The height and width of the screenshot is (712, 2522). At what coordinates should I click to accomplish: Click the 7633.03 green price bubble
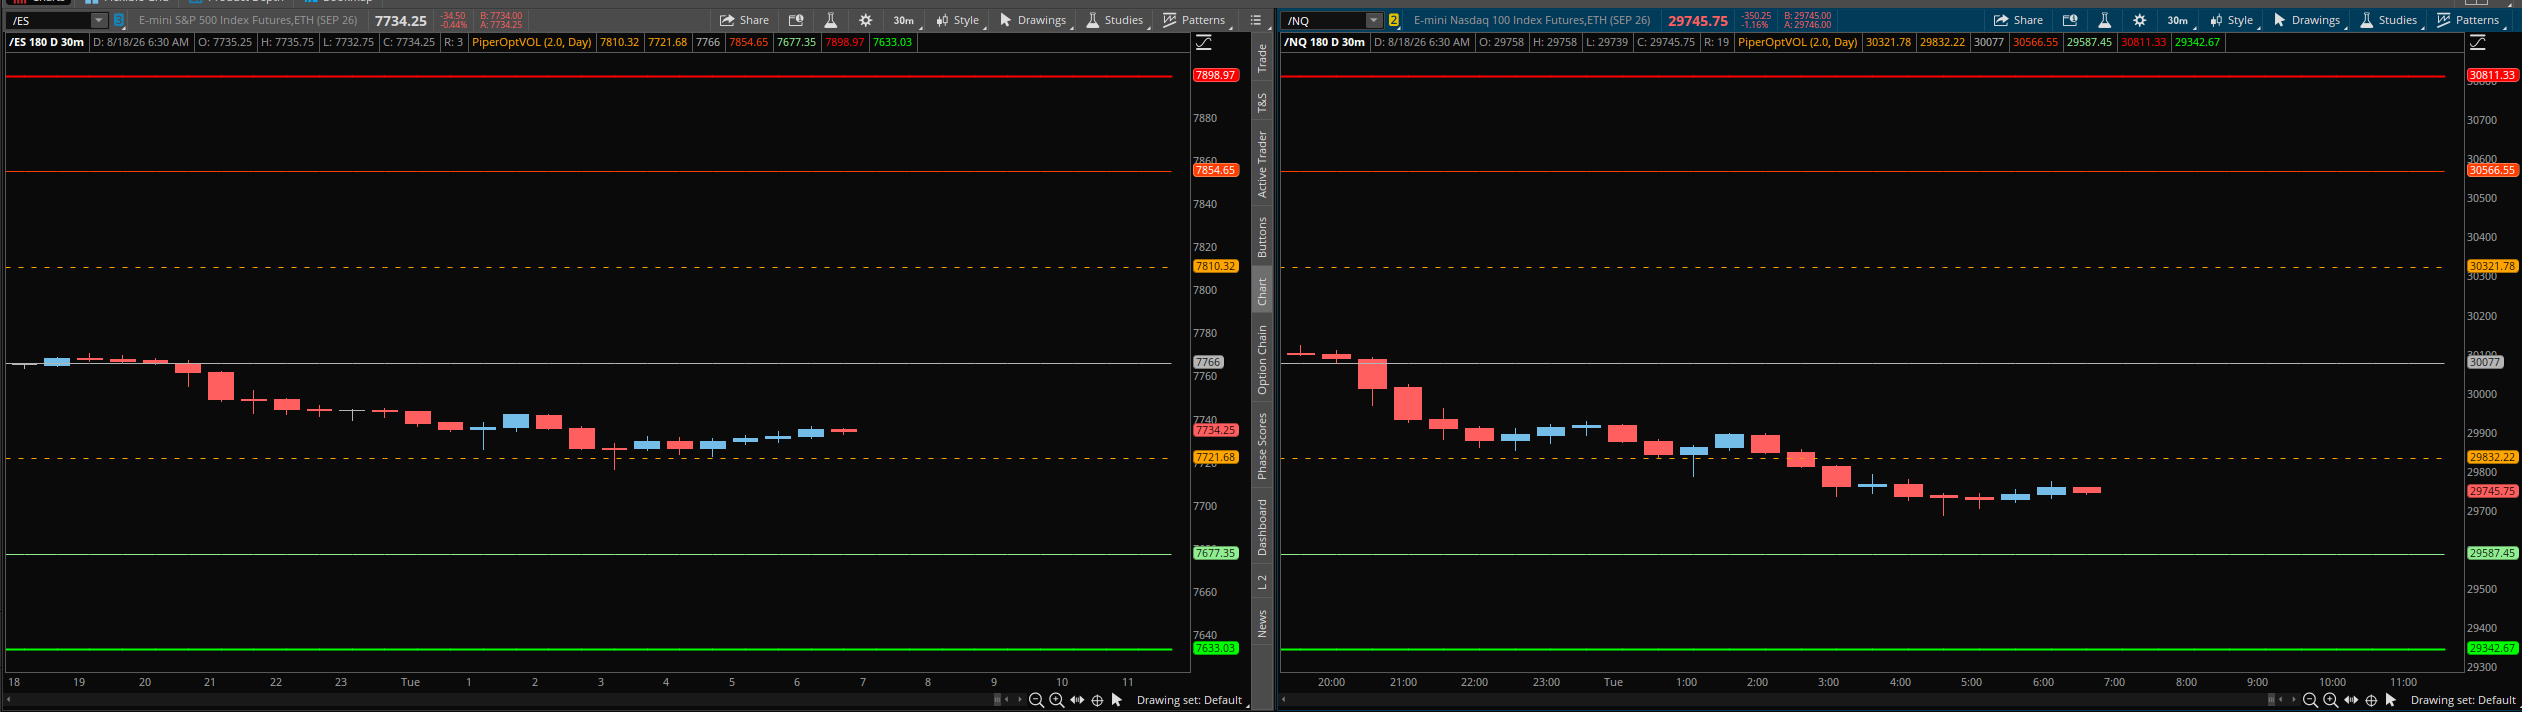click(1216, 648)
